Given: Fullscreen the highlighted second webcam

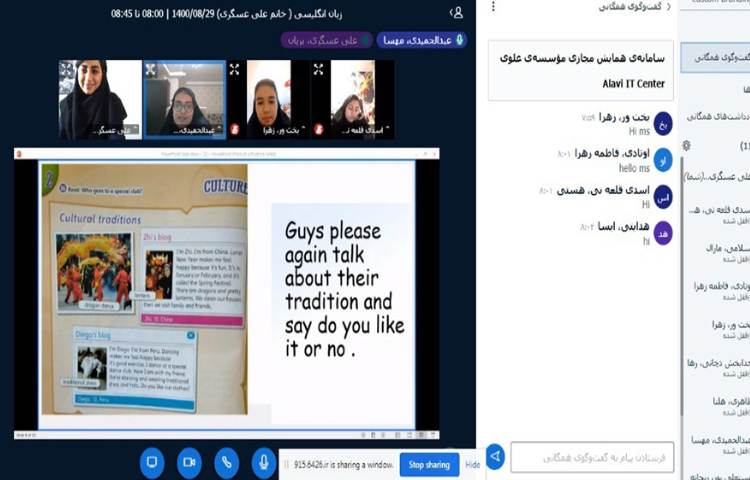Looking at the screenshot, I should tap(151, 70).
